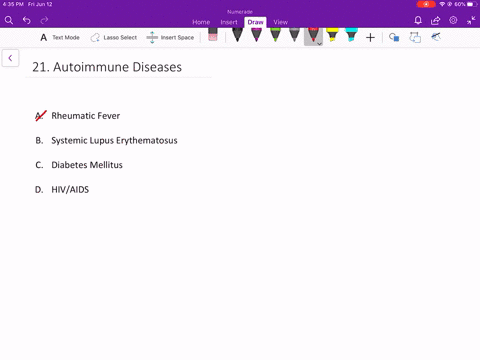The image size is (480, 360).
Task: Click the list letter 'B.'
Action: pos(39,140)
